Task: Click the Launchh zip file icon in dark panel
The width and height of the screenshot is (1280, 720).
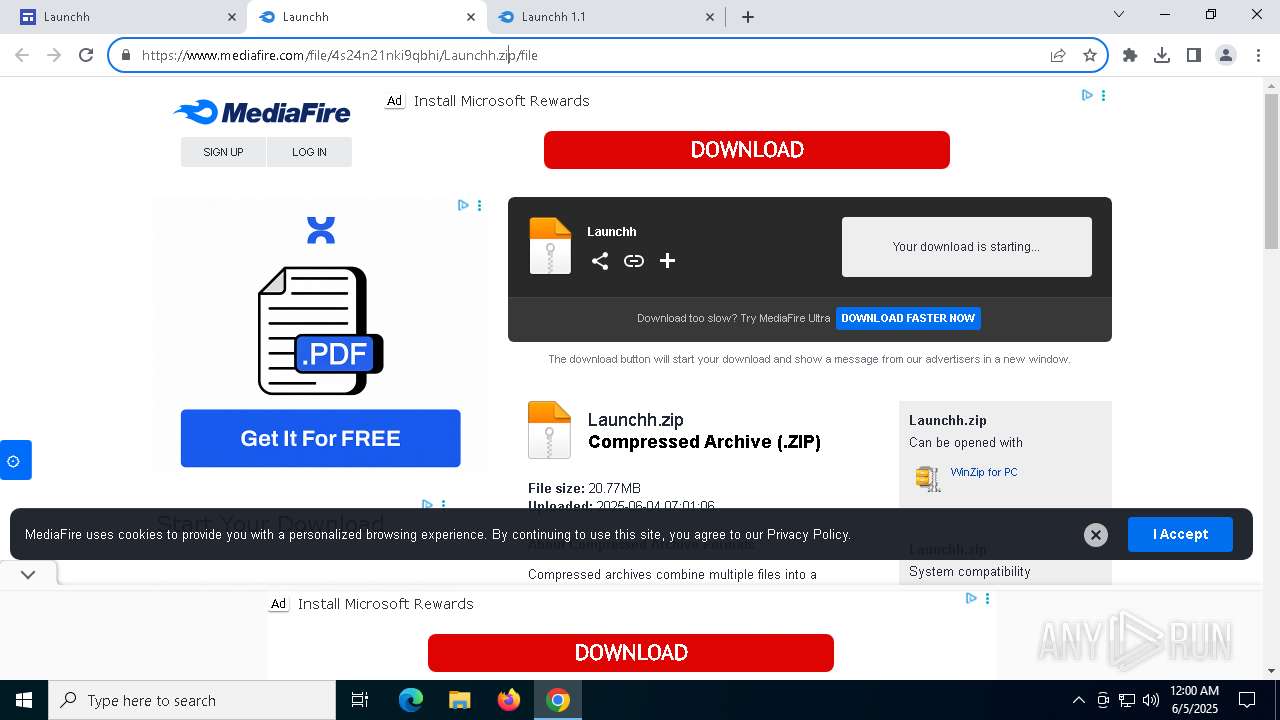Action: [550, 246]
